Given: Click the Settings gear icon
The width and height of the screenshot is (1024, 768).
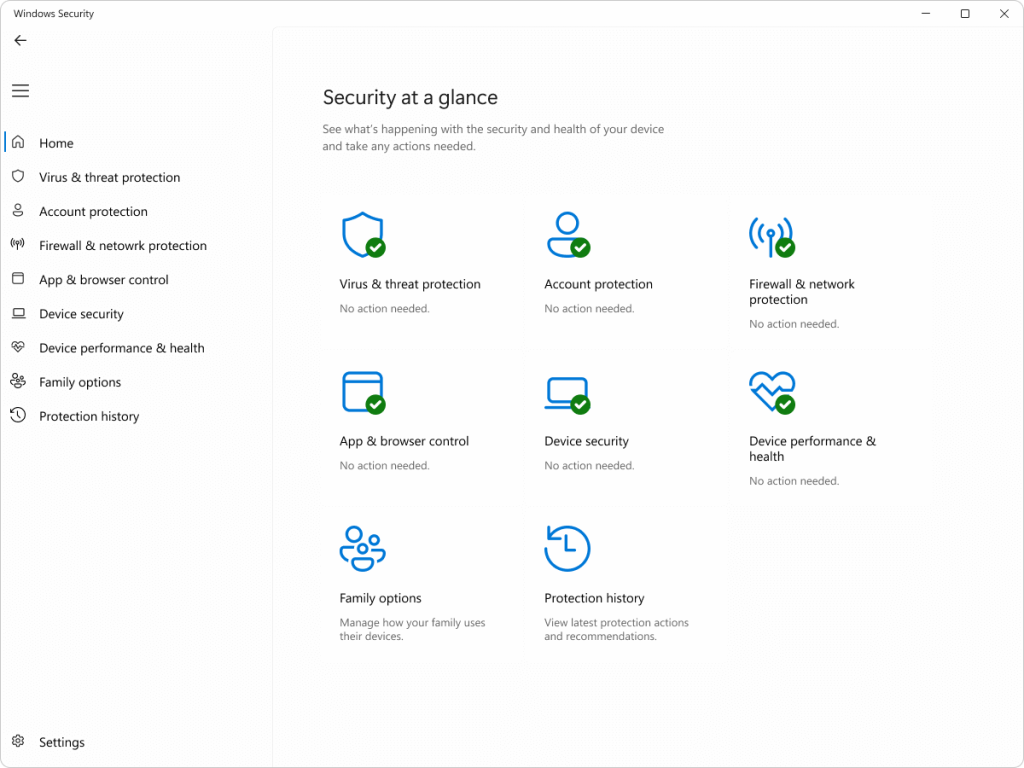Looking at the screenshot, I should (x=18, y=741).
